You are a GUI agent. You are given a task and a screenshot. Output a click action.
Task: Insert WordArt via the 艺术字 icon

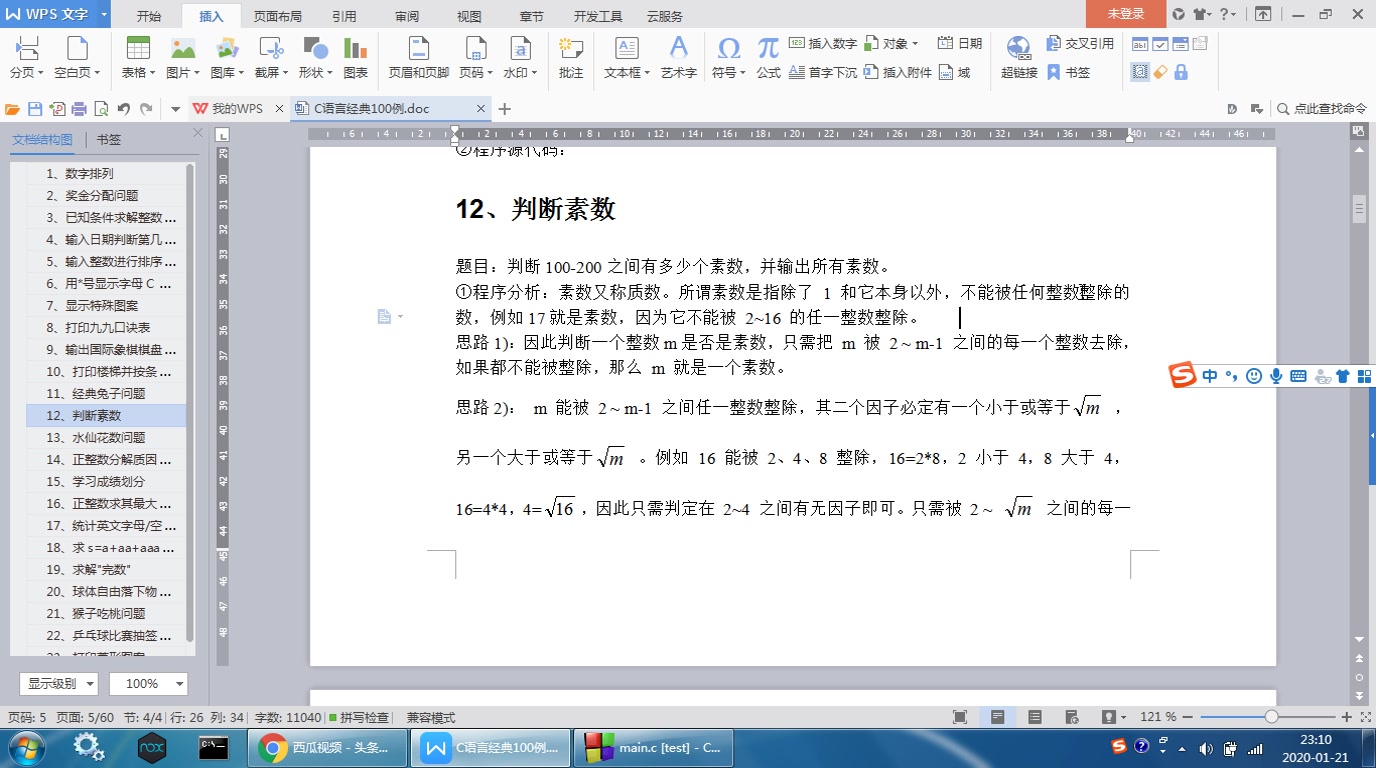[x=678, y=55]
